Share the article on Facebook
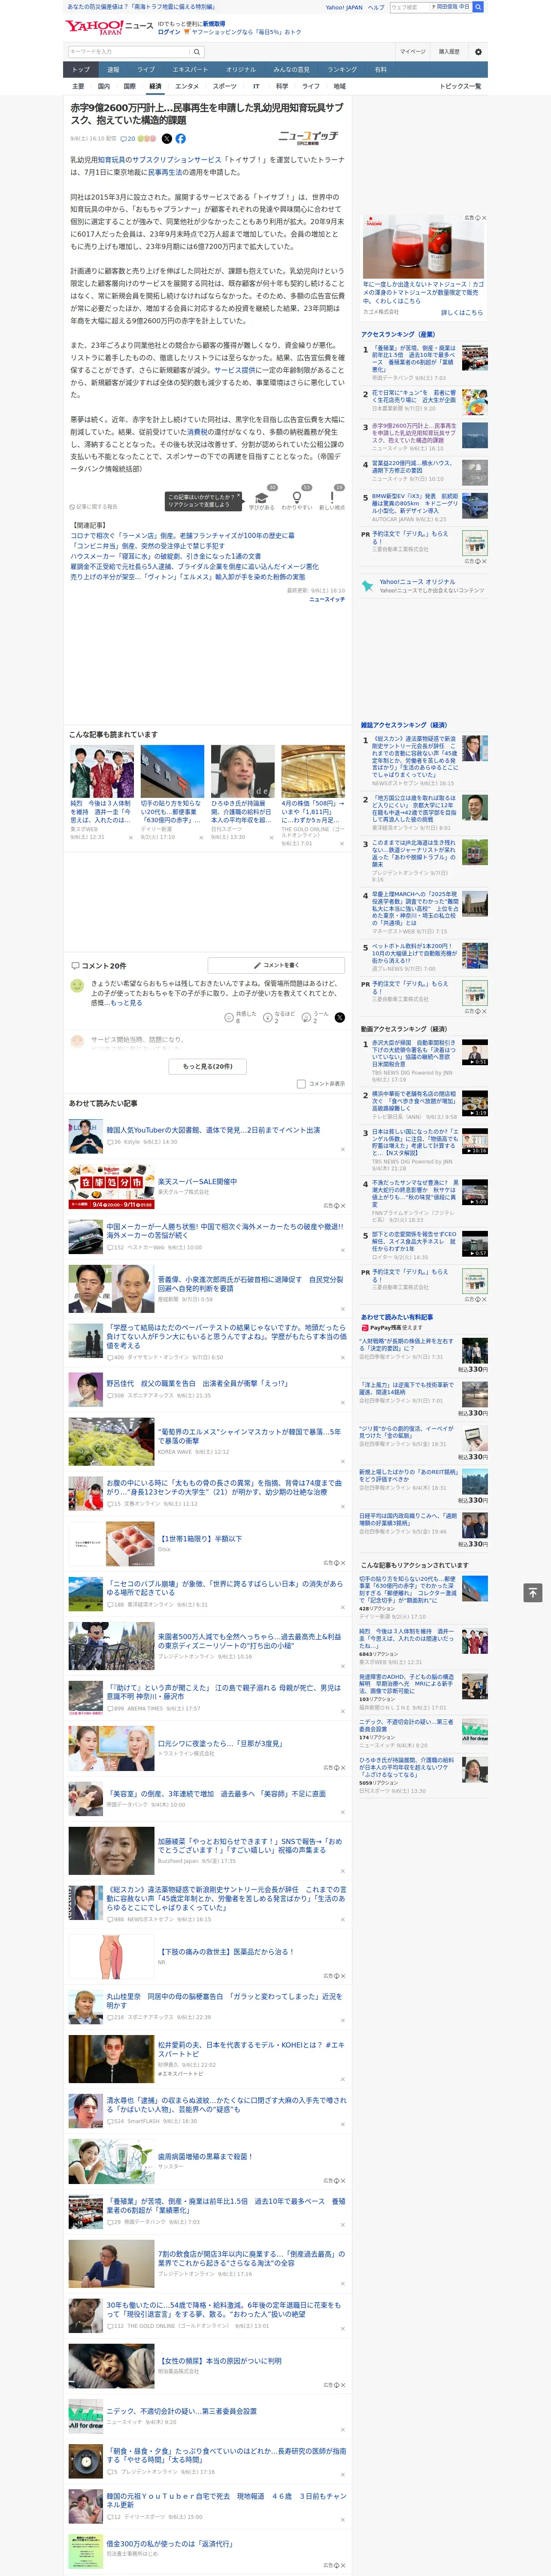Image resolution: width=551 pixels, height=2576 pixels. pos(181,139)
